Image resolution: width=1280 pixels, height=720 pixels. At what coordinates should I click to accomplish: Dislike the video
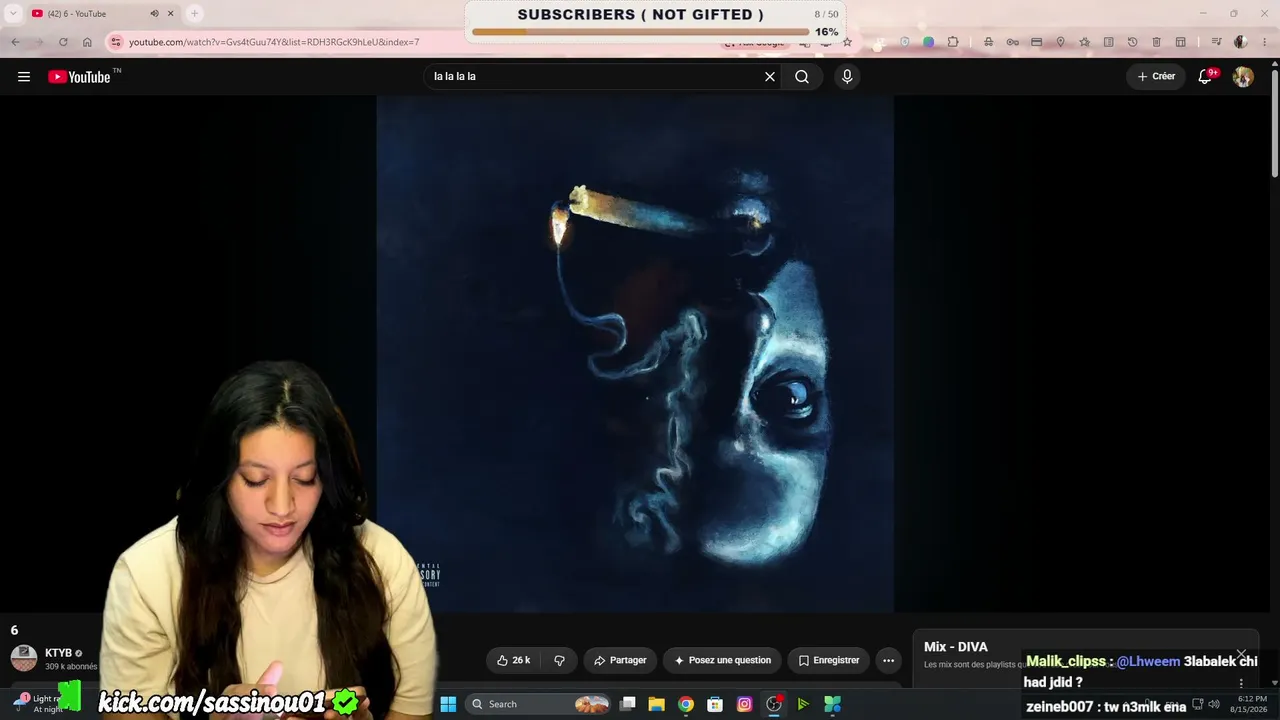tap(559, 660)
